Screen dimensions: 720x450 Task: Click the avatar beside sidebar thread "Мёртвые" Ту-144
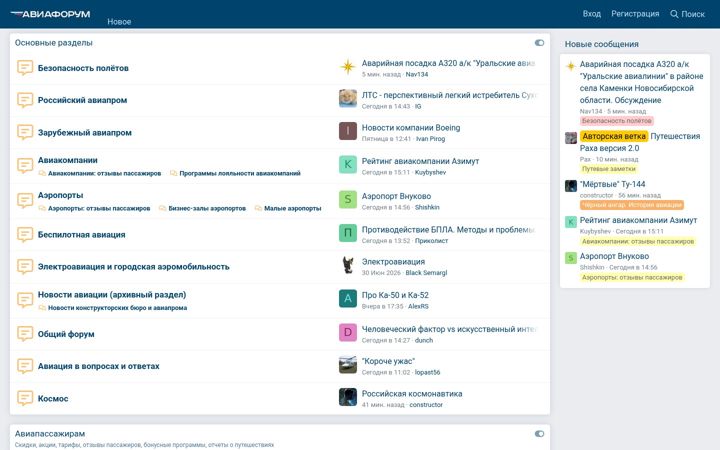(x=570, y=186)
